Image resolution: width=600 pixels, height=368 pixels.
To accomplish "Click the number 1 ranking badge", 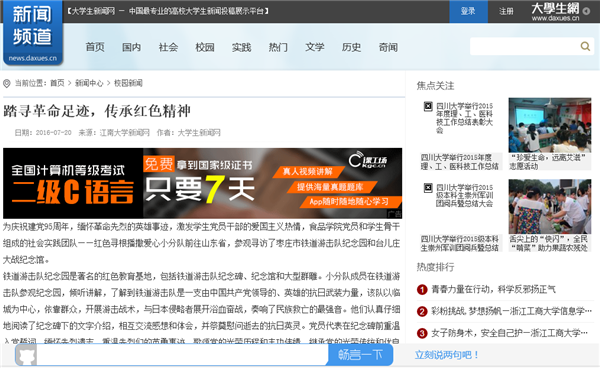I will [x=422, y=290].
